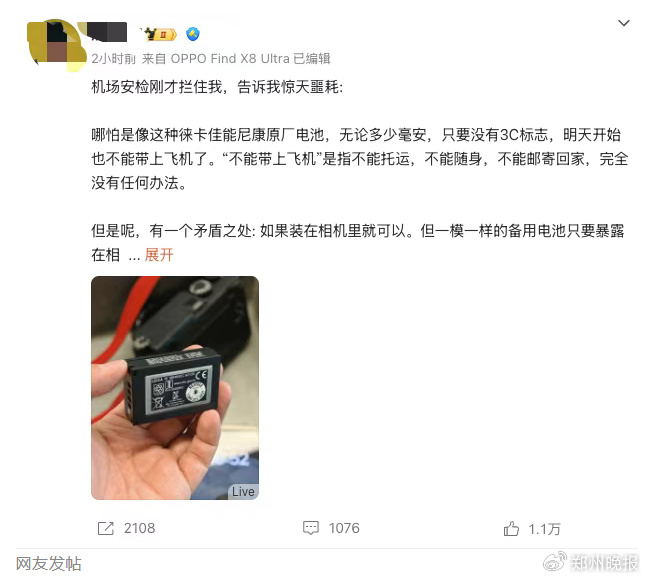
Task: Open the 2108 reposts count
Action: pyautogui.click(x=139, y=528)
